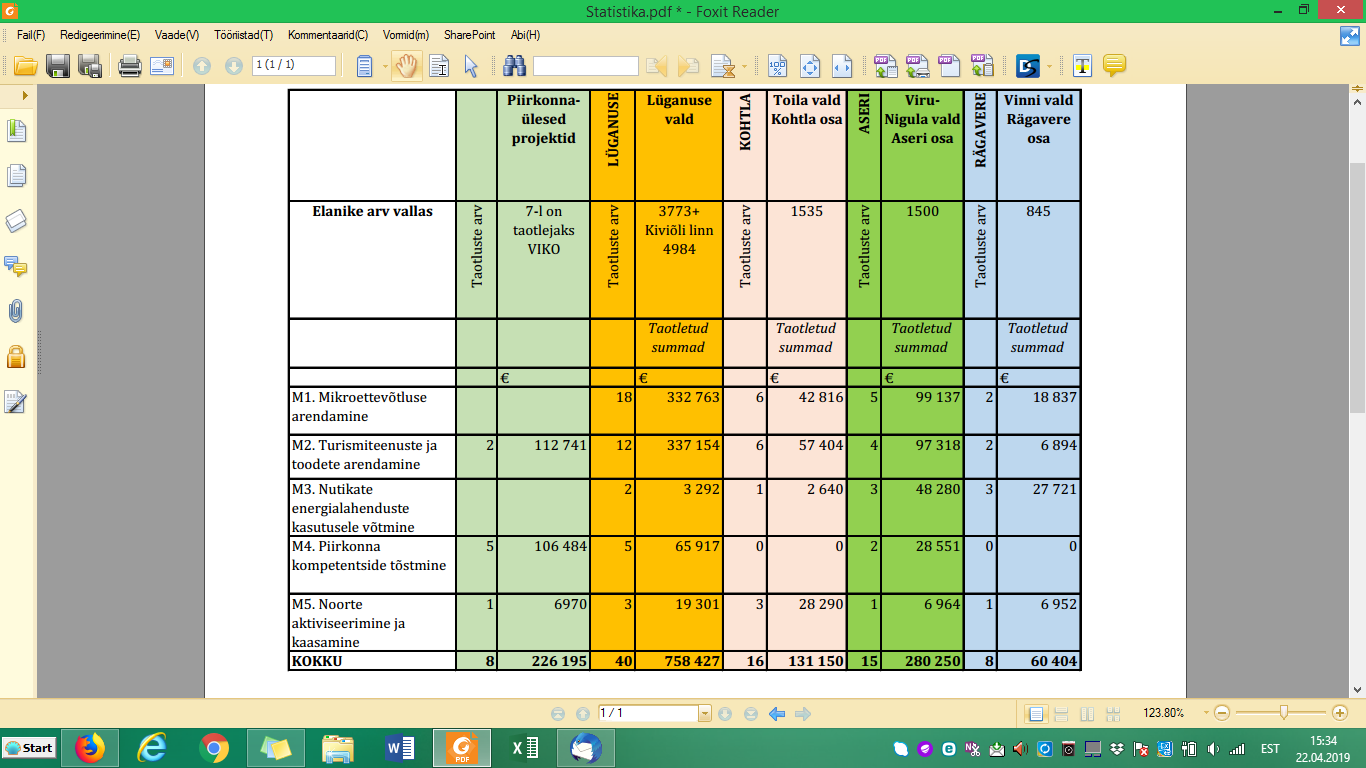Open the Vormid(m) menu
This screenshot has height=768, width=1366.
tap(405, 35)
